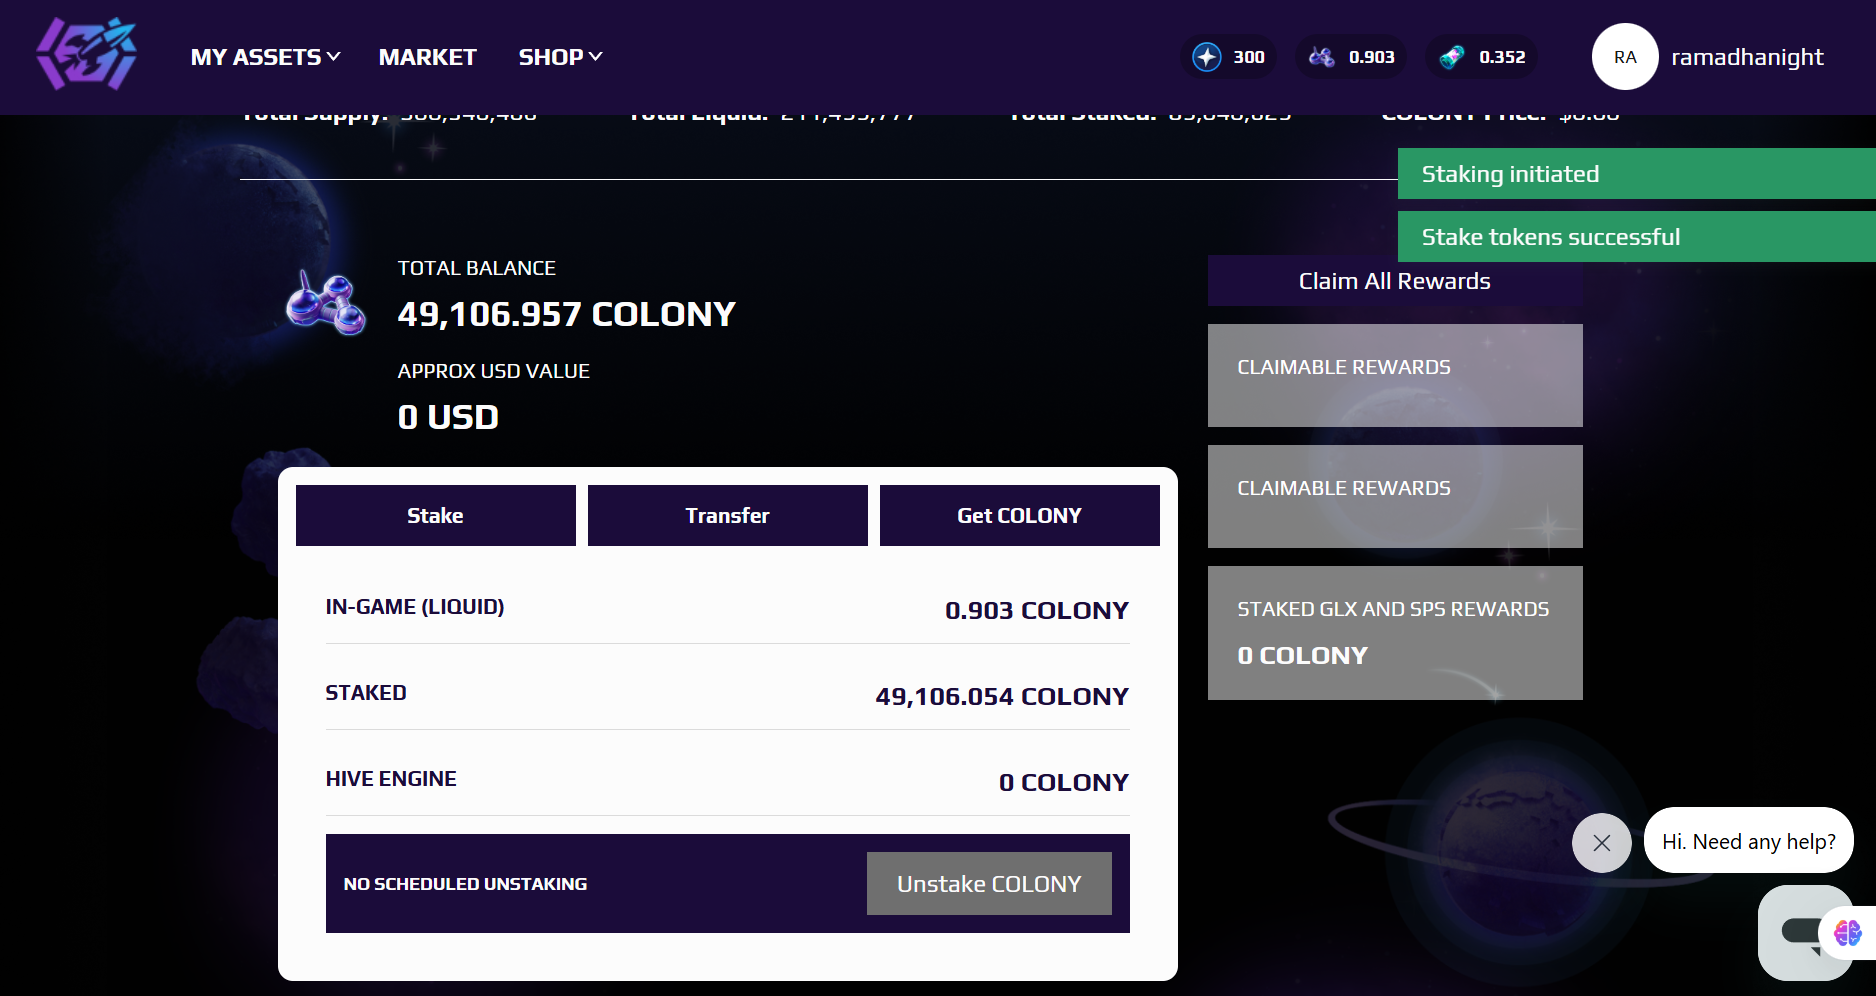Open the STAKED GLX AND SPS REWARDS card
This screenshot has height=996, width=1876.
pos(1395,633)
